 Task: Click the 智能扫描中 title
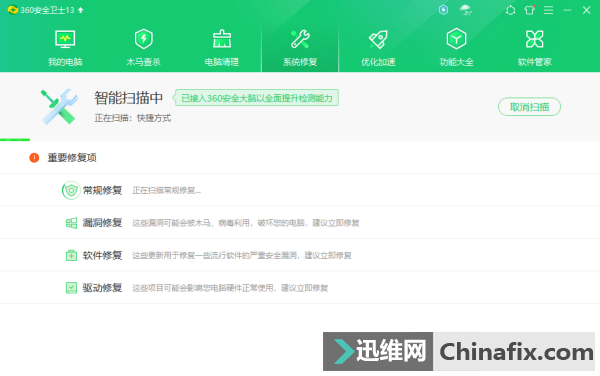pos(129,98)
